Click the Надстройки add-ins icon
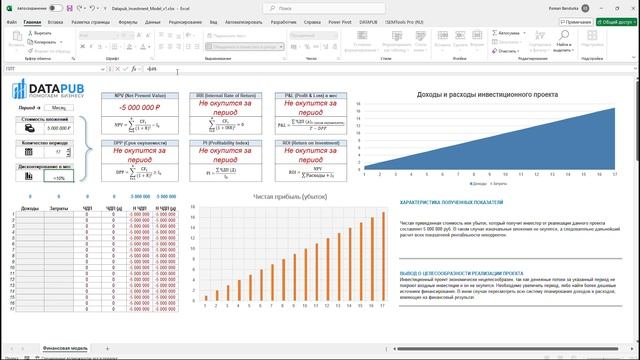The height and width of the screenshot is (360, 640). 592,36
